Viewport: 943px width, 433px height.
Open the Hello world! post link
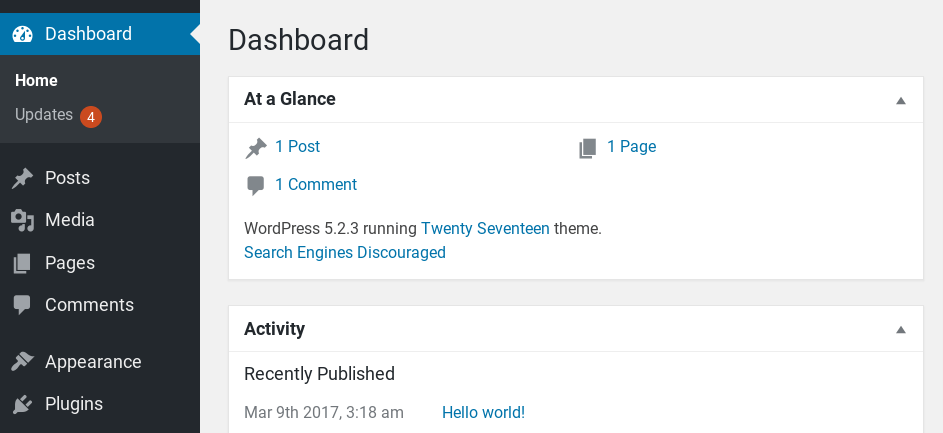click(x=483, y=412)
